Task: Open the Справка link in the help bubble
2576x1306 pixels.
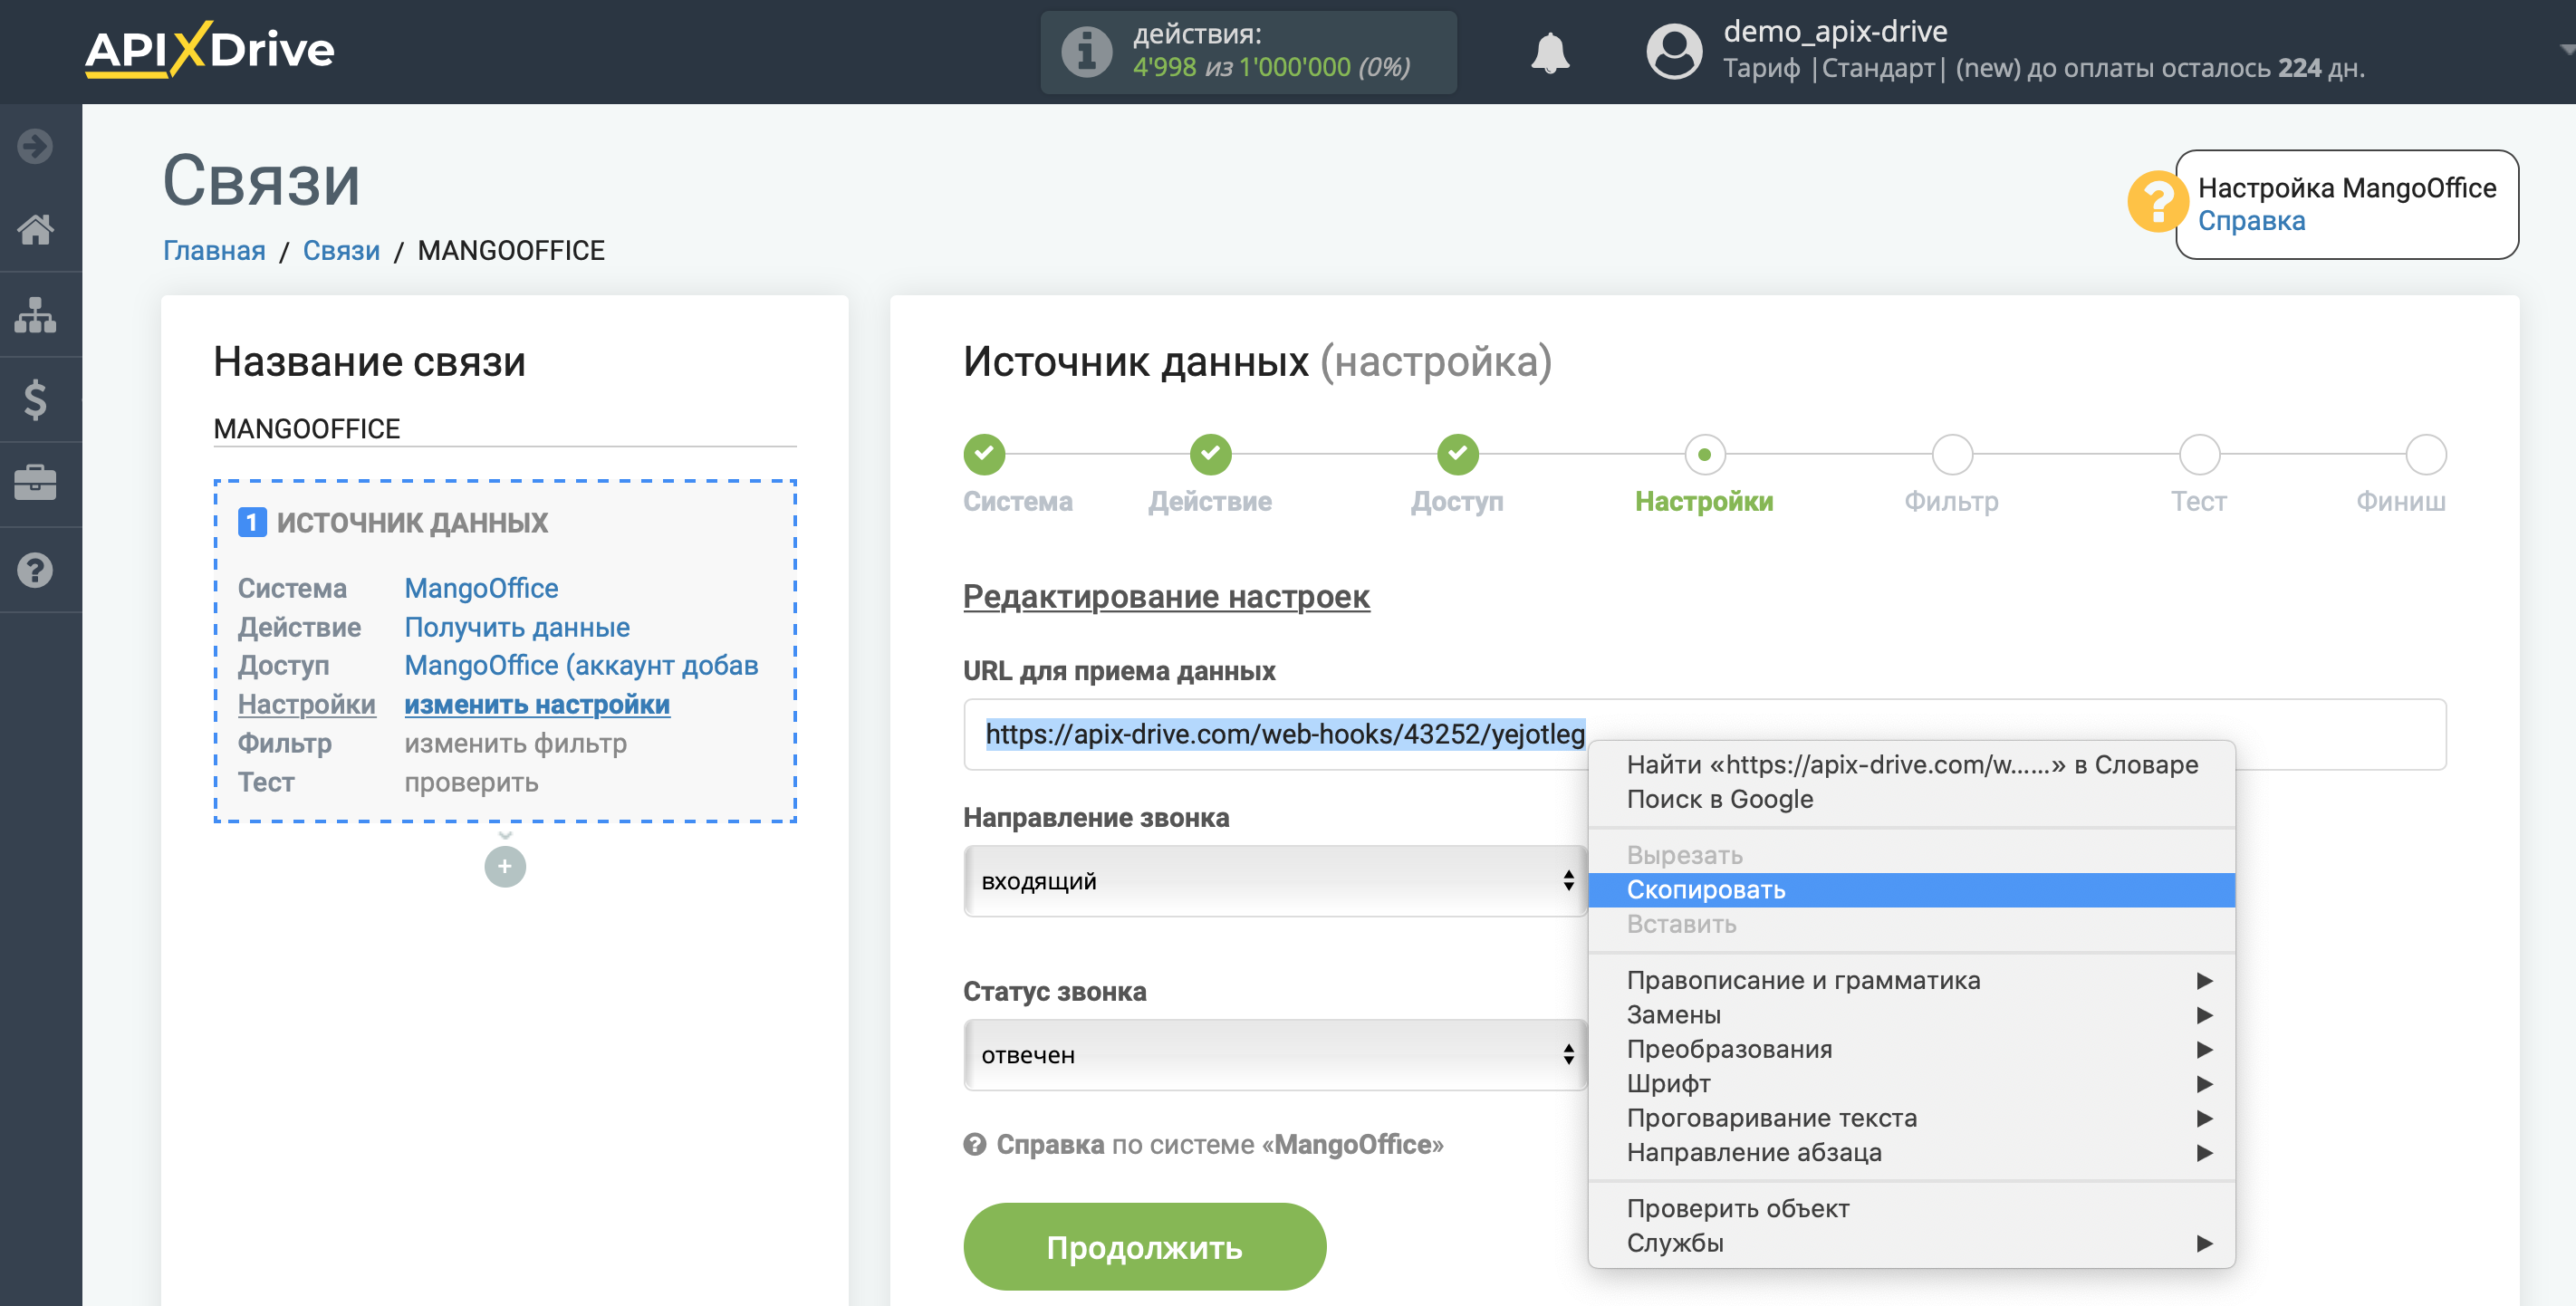Action: pyautogui.click(x=2251, y=221)
